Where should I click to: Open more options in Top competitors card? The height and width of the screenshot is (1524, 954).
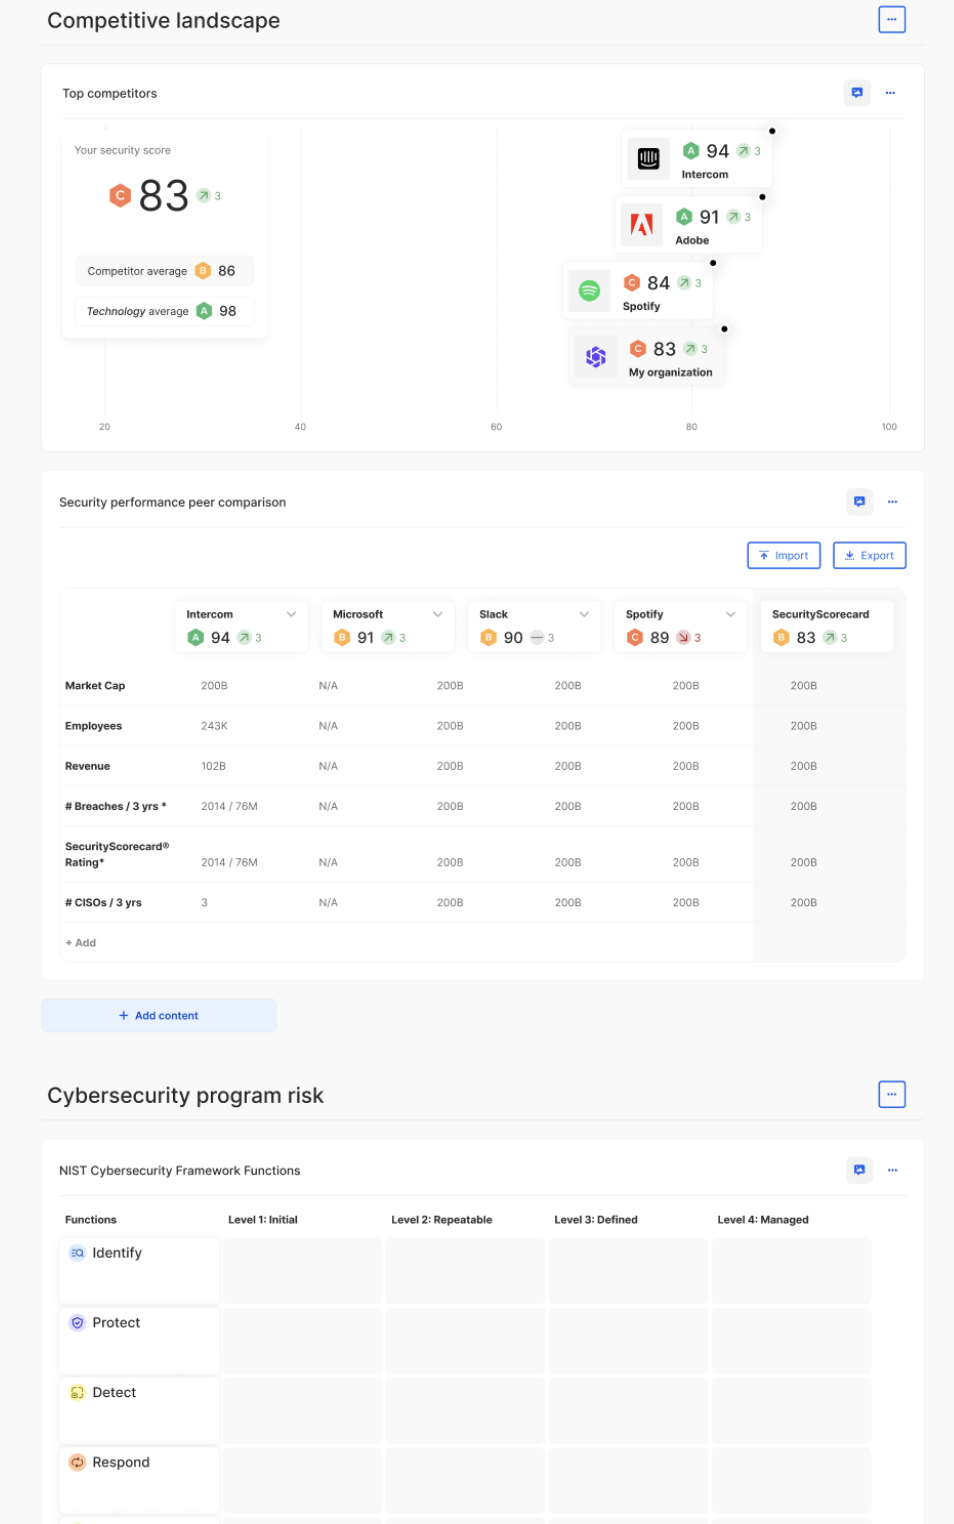pyautogui.click(x=890, y=93)
